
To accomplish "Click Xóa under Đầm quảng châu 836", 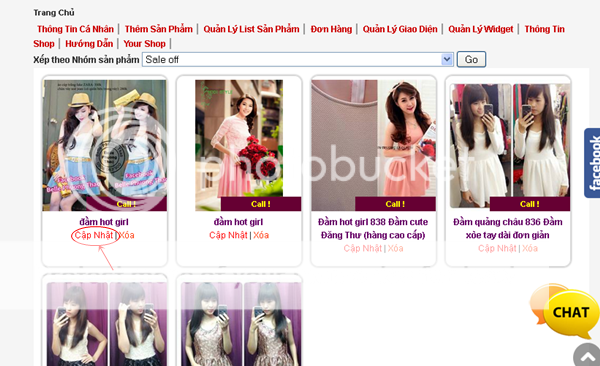I will point(530,248).
